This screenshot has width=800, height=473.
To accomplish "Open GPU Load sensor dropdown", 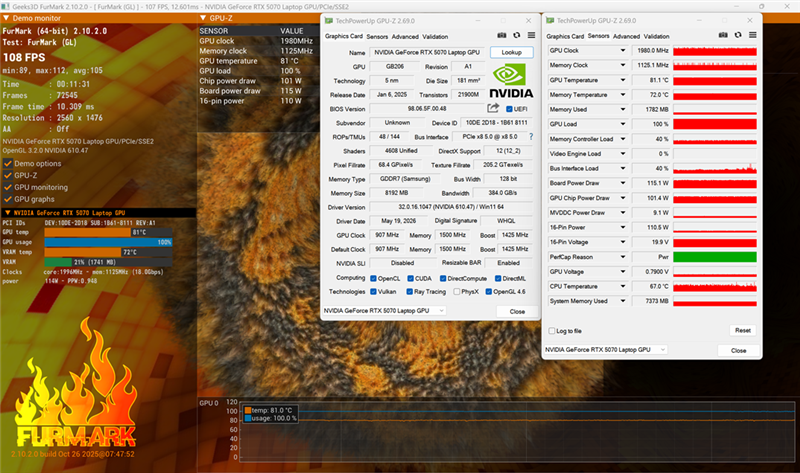I will (x=622, y=124).
